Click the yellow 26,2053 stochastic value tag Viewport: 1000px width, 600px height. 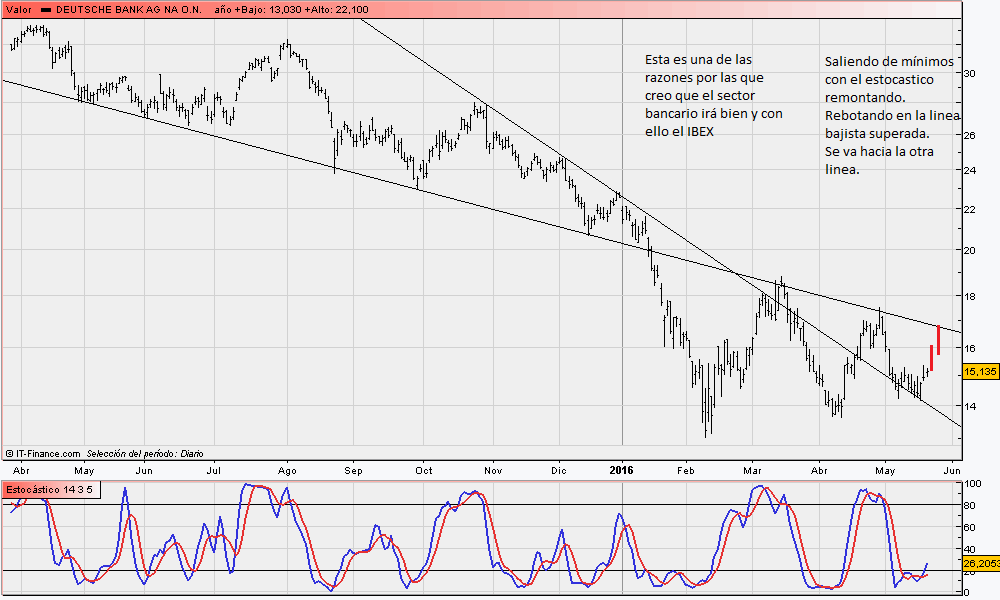[x=979, y=563]
